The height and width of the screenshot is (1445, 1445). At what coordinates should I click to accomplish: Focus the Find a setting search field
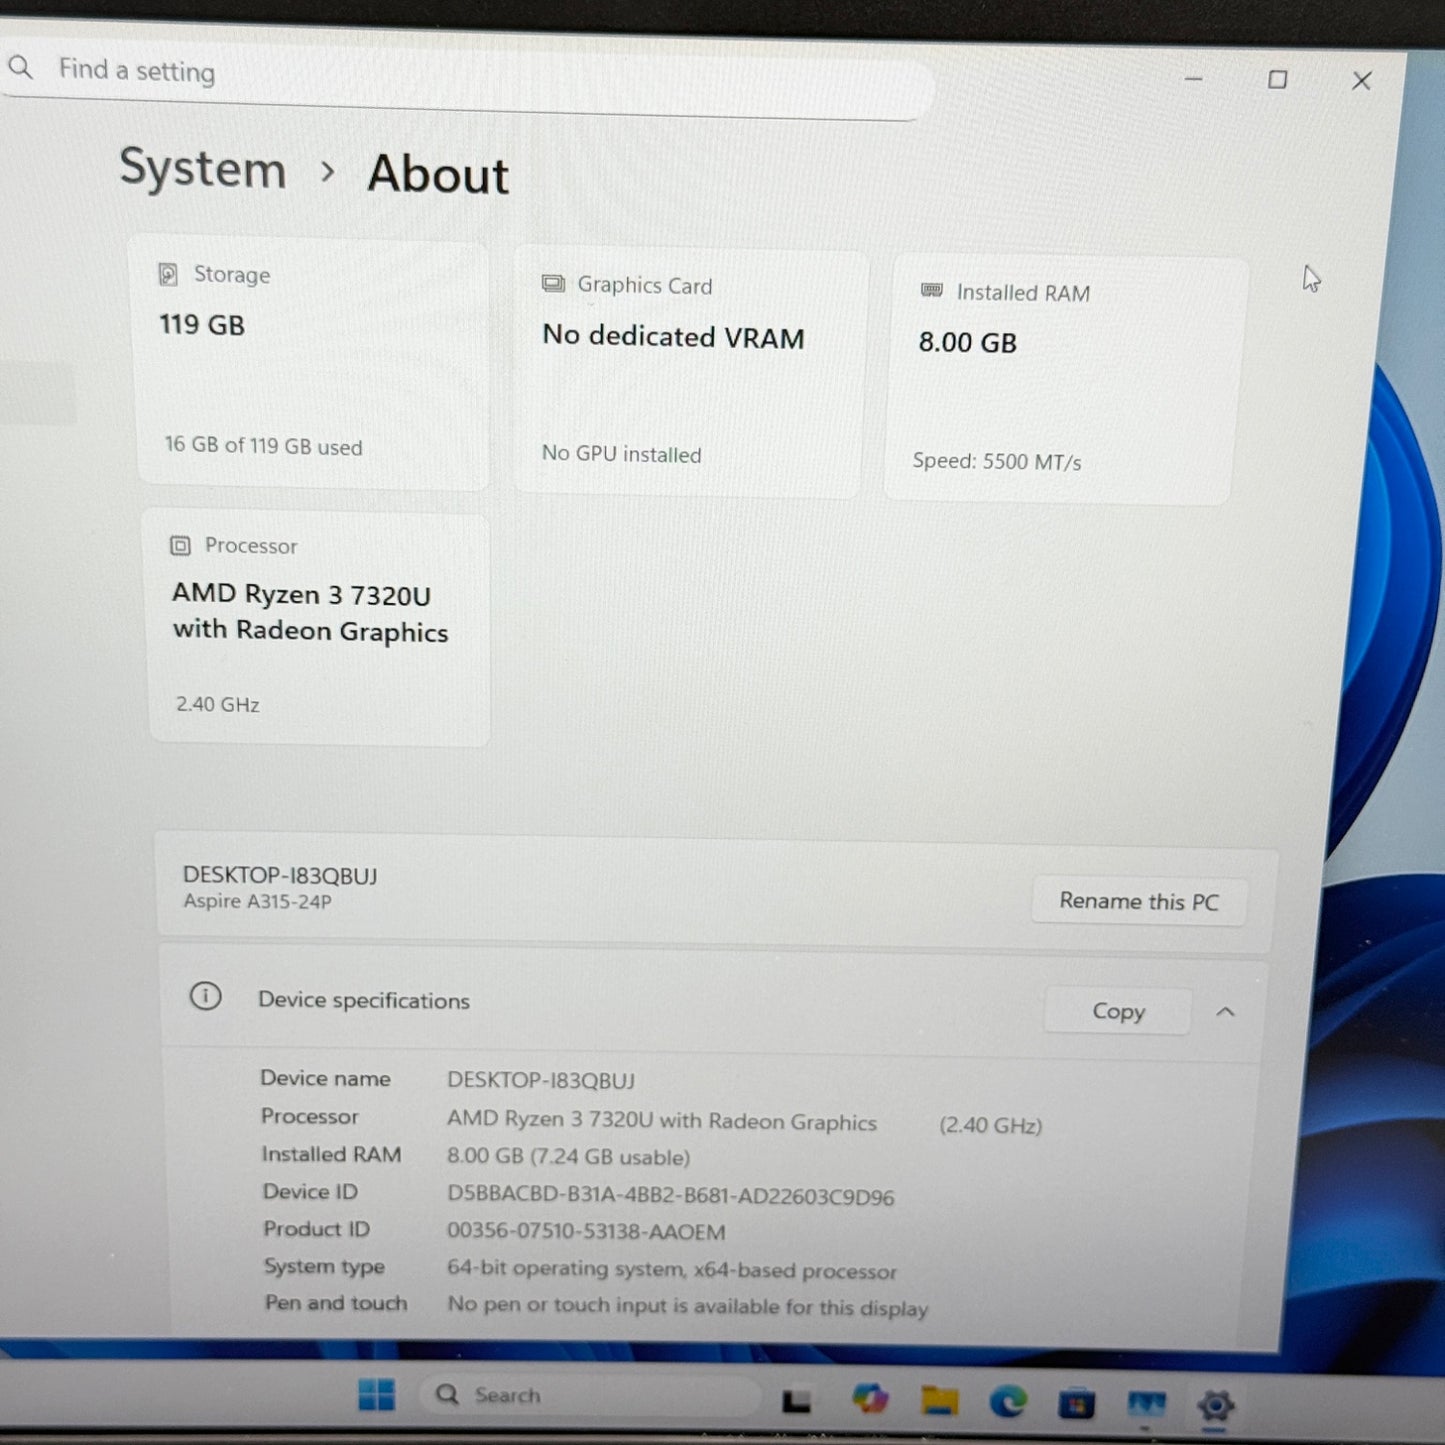coord(466,82)
